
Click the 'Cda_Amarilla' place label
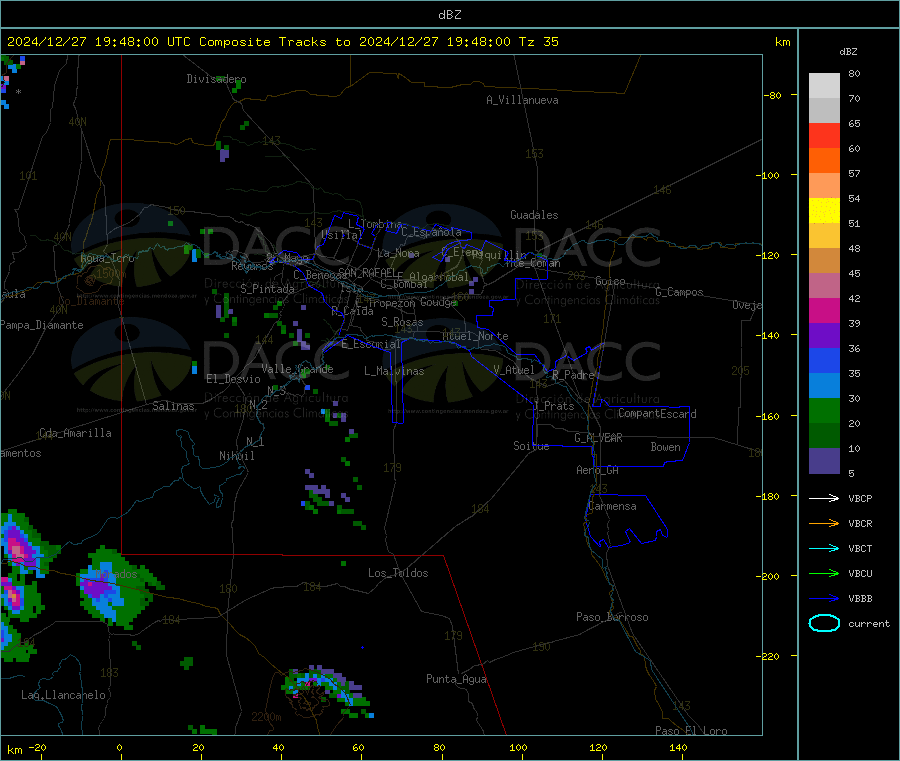click(x=75, y=433)
